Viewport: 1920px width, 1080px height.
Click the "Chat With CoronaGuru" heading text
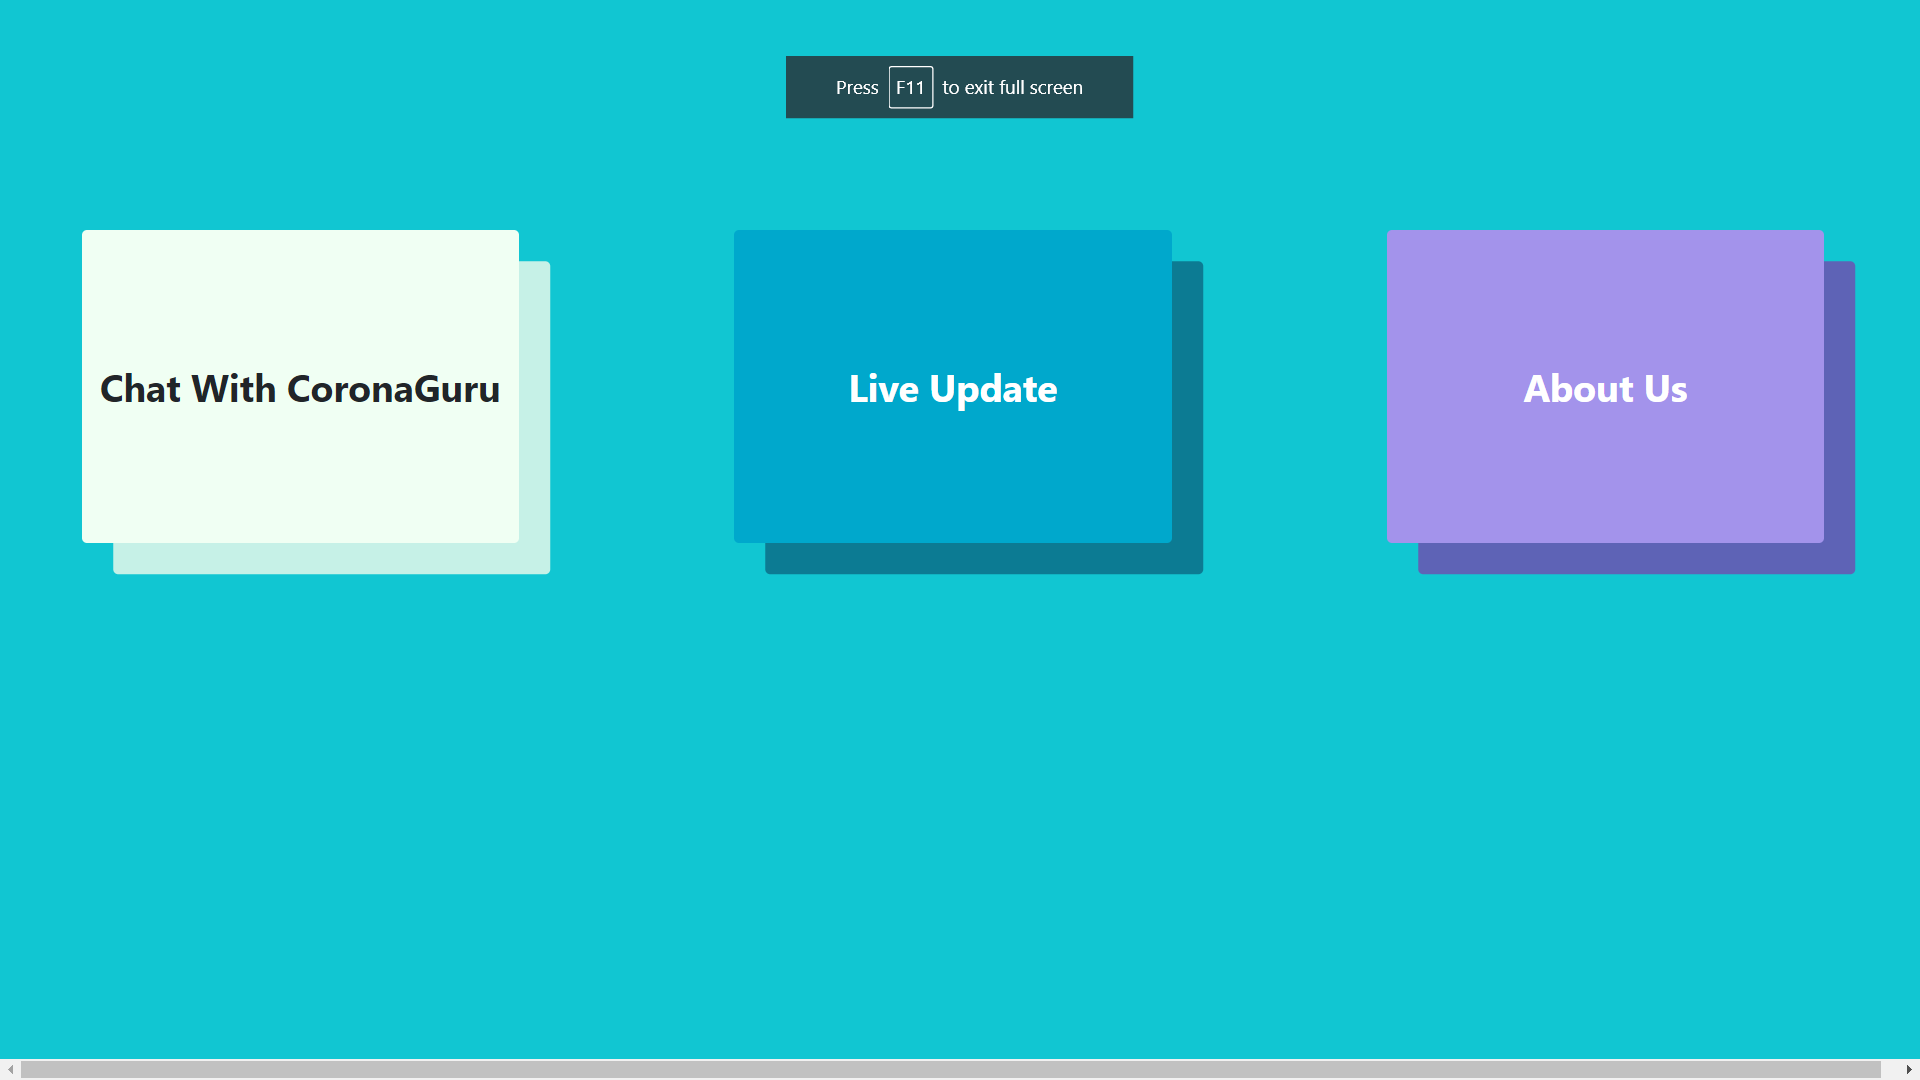[x=300, y=389]
